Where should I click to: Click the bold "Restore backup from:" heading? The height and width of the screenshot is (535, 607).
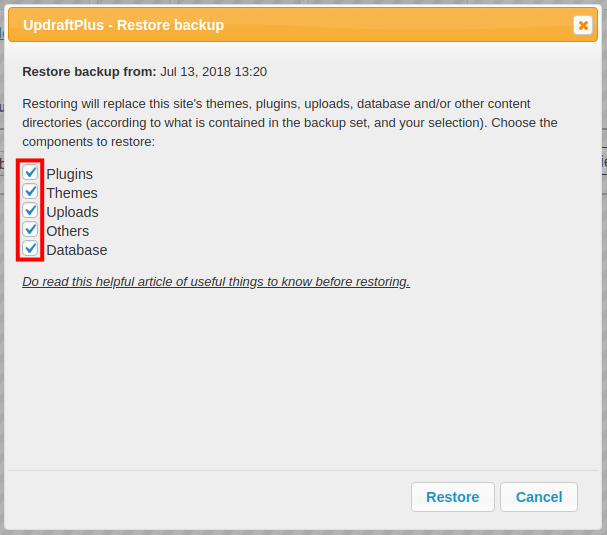click(89, 72)
